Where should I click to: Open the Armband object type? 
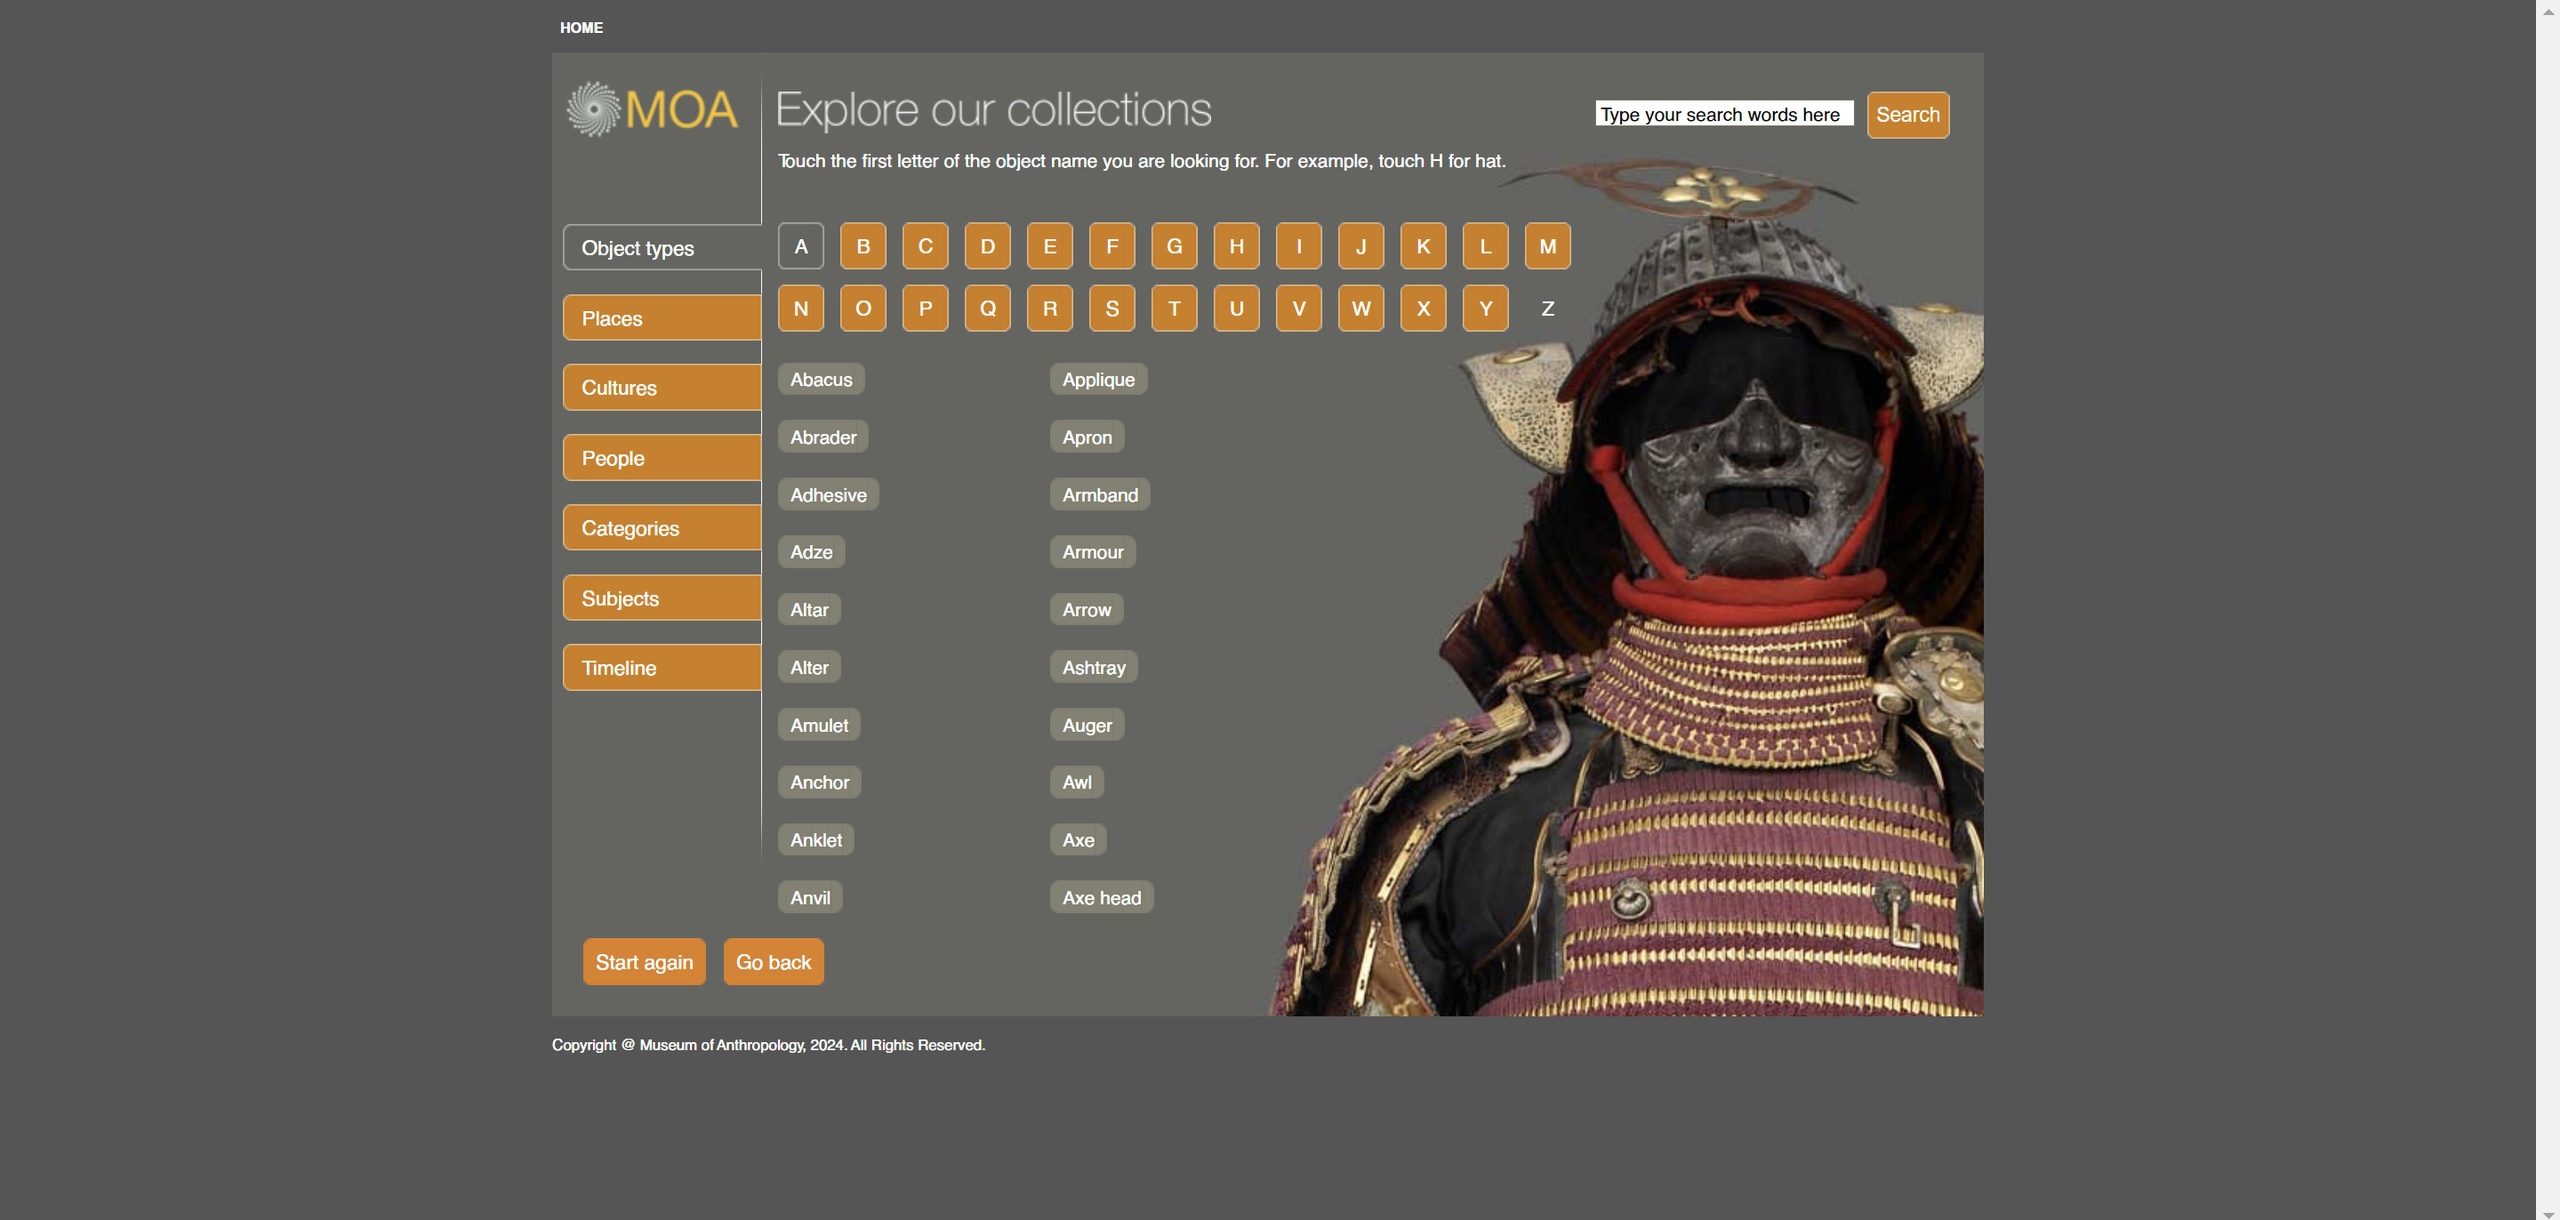[1100, 495]
